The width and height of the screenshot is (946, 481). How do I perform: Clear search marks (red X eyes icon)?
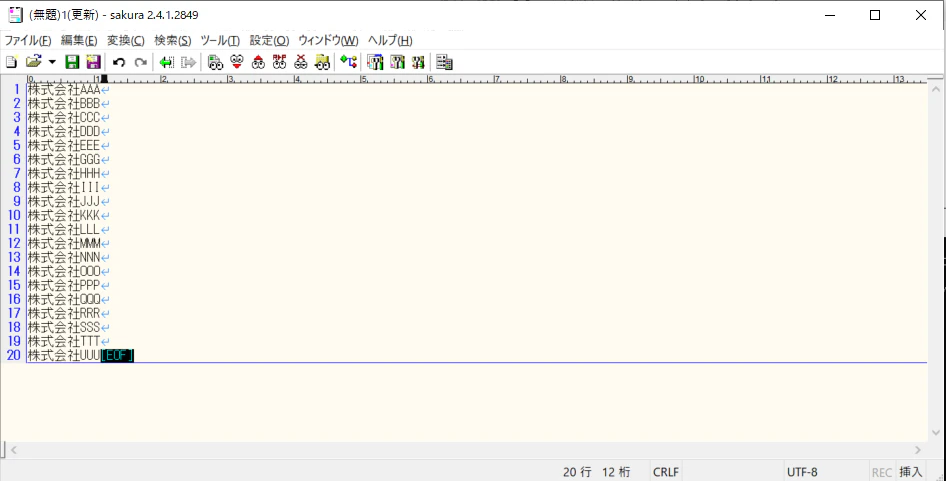300,62
